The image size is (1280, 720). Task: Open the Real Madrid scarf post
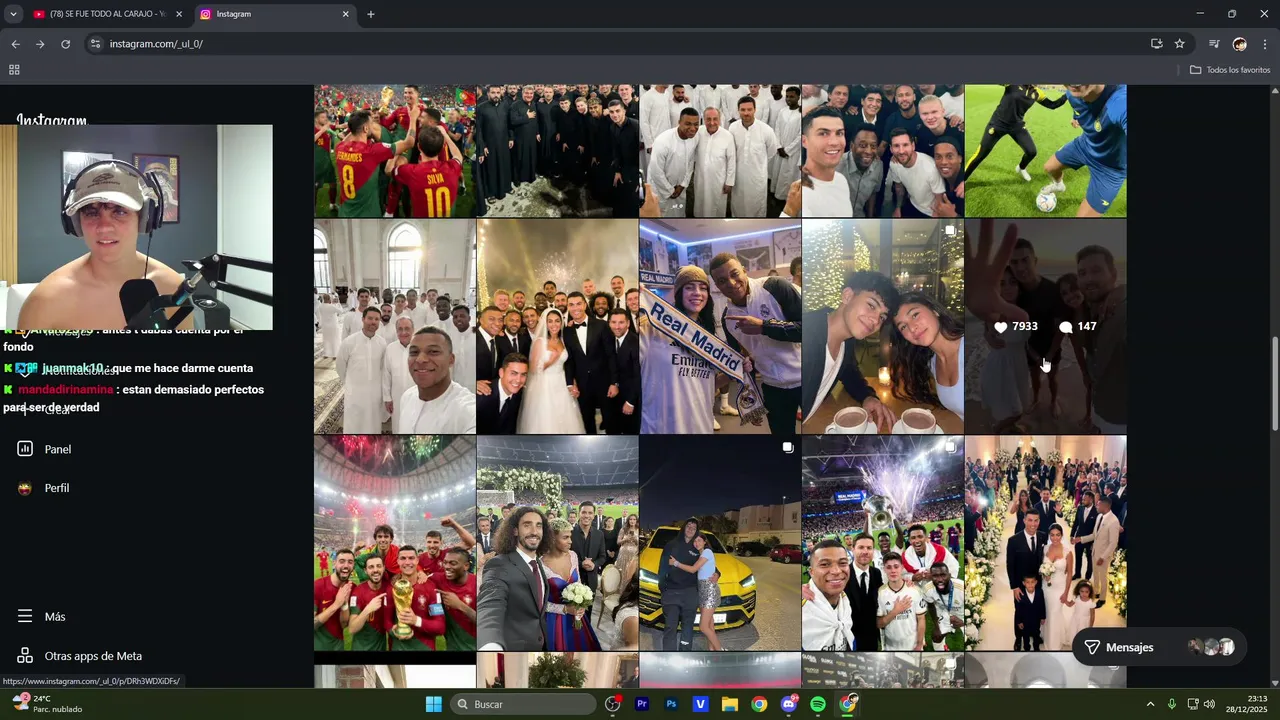(720, 326)
